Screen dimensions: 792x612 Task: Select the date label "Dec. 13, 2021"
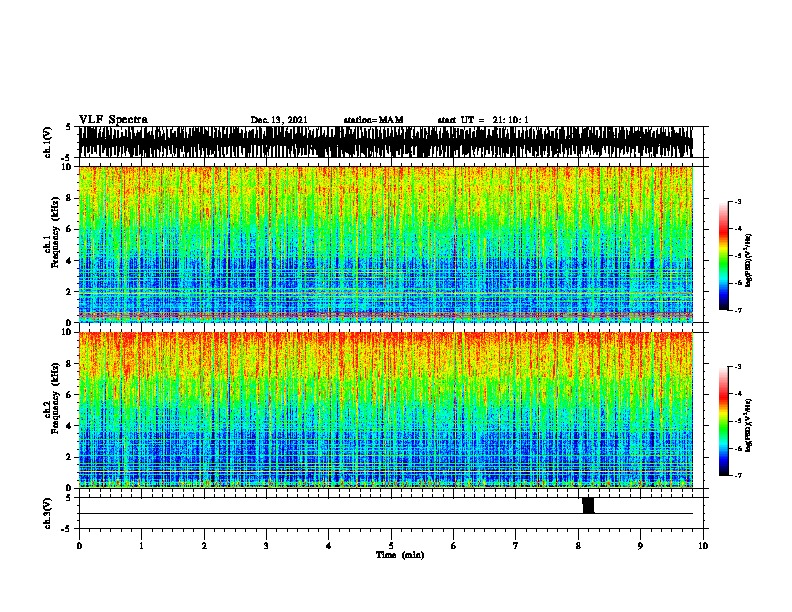(279, 120)
